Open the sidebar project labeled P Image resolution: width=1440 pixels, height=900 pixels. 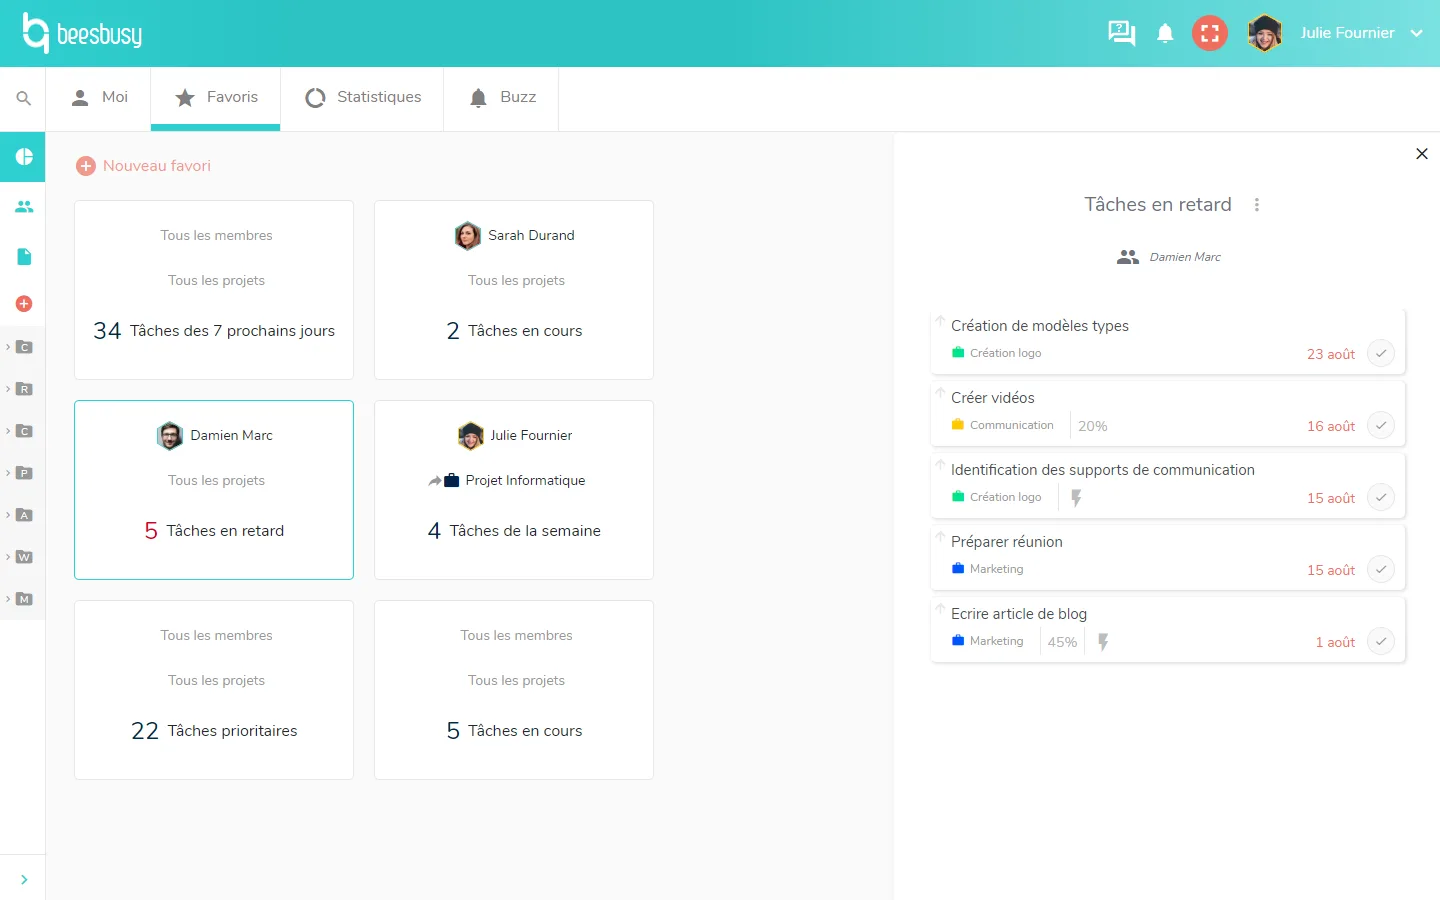(25, 473)
